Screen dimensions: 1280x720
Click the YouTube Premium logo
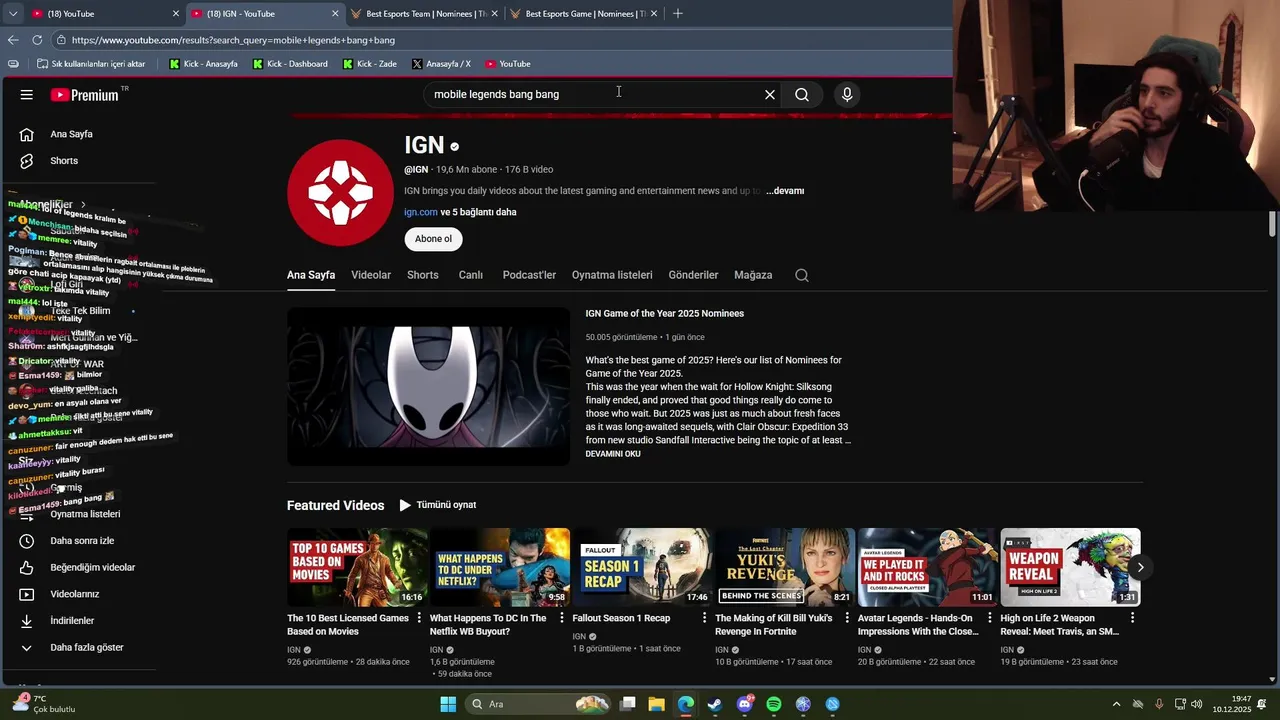click(86, 95)
